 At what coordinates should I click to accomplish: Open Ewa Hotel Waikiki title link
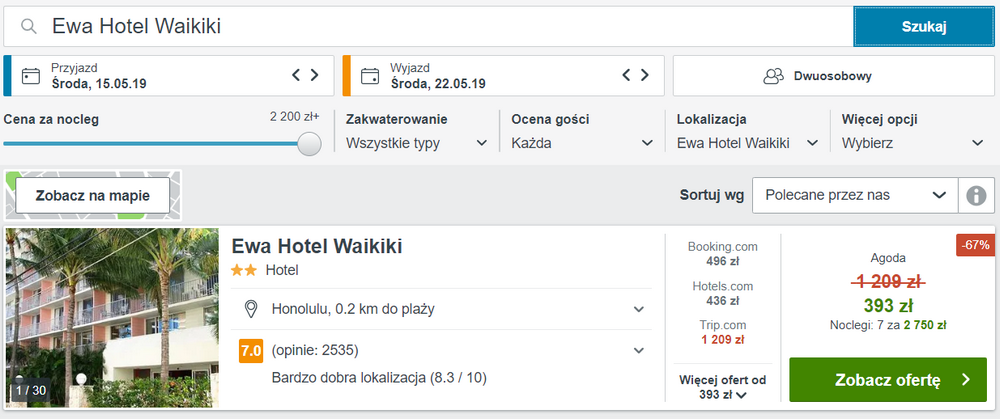[317, 246]
